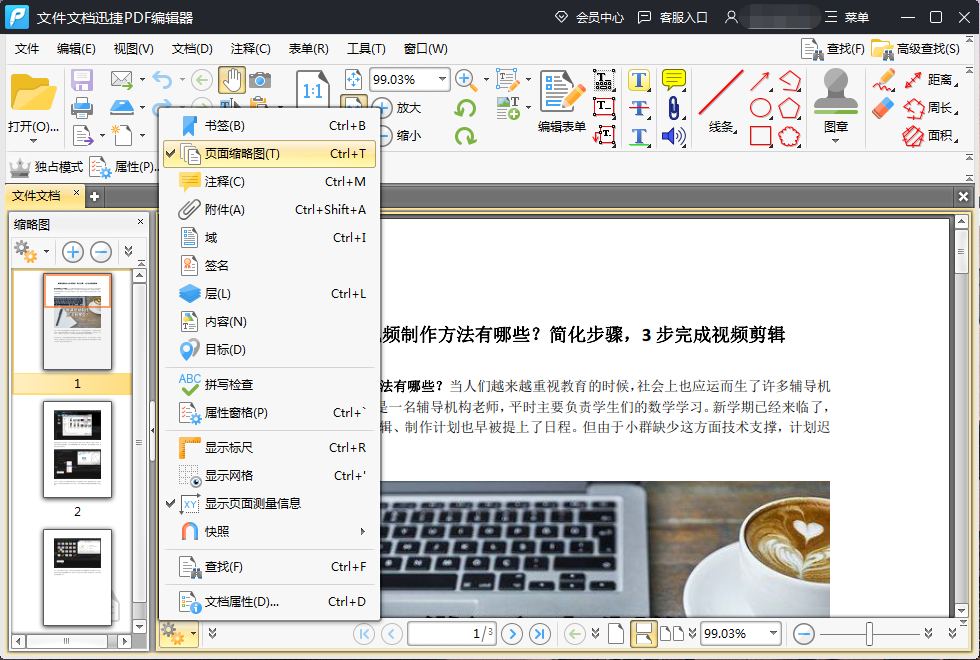Screen dimensions: 980x660
Task: Set actual size with the 1:1 icon
Action: [x=312, y=91]
